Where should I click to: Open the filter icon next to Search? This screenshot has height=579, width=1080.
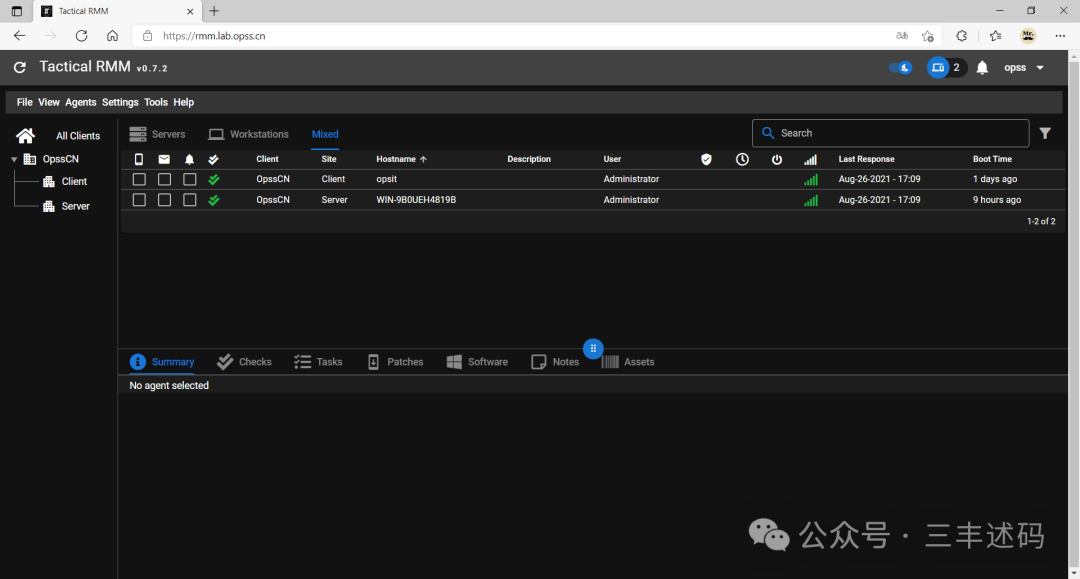(1045, 134)
